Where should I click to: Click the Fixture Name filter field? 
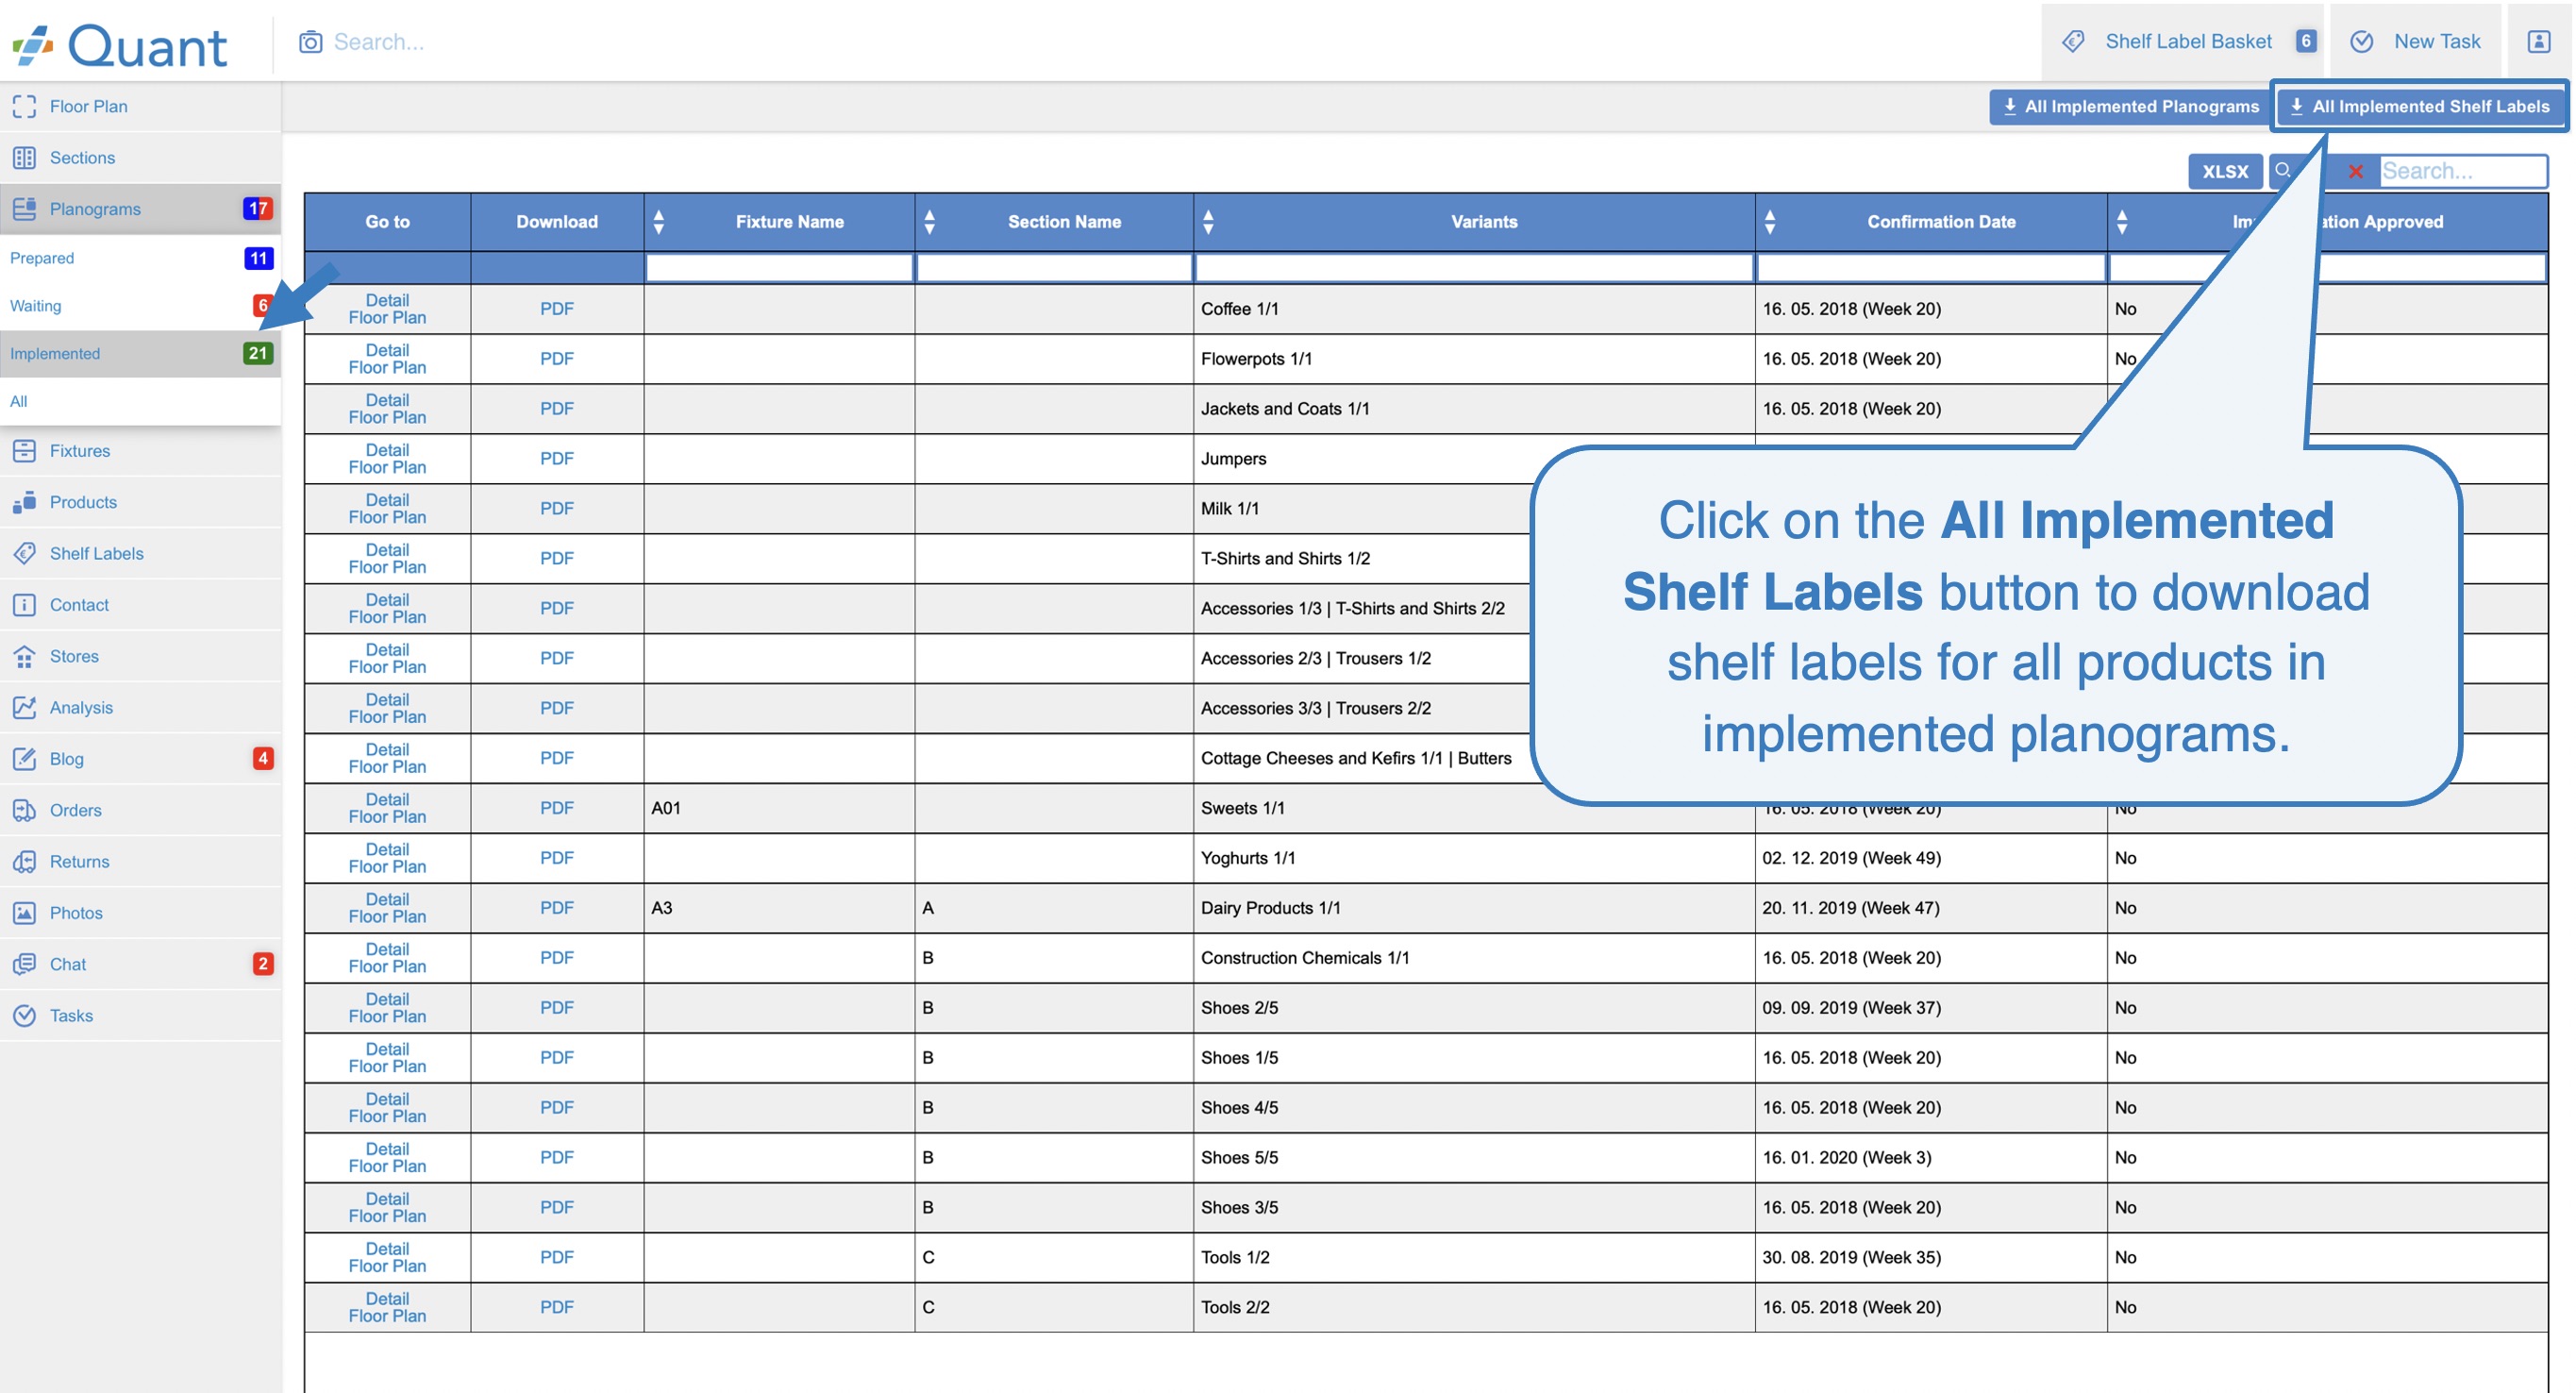tap(779, 267)
